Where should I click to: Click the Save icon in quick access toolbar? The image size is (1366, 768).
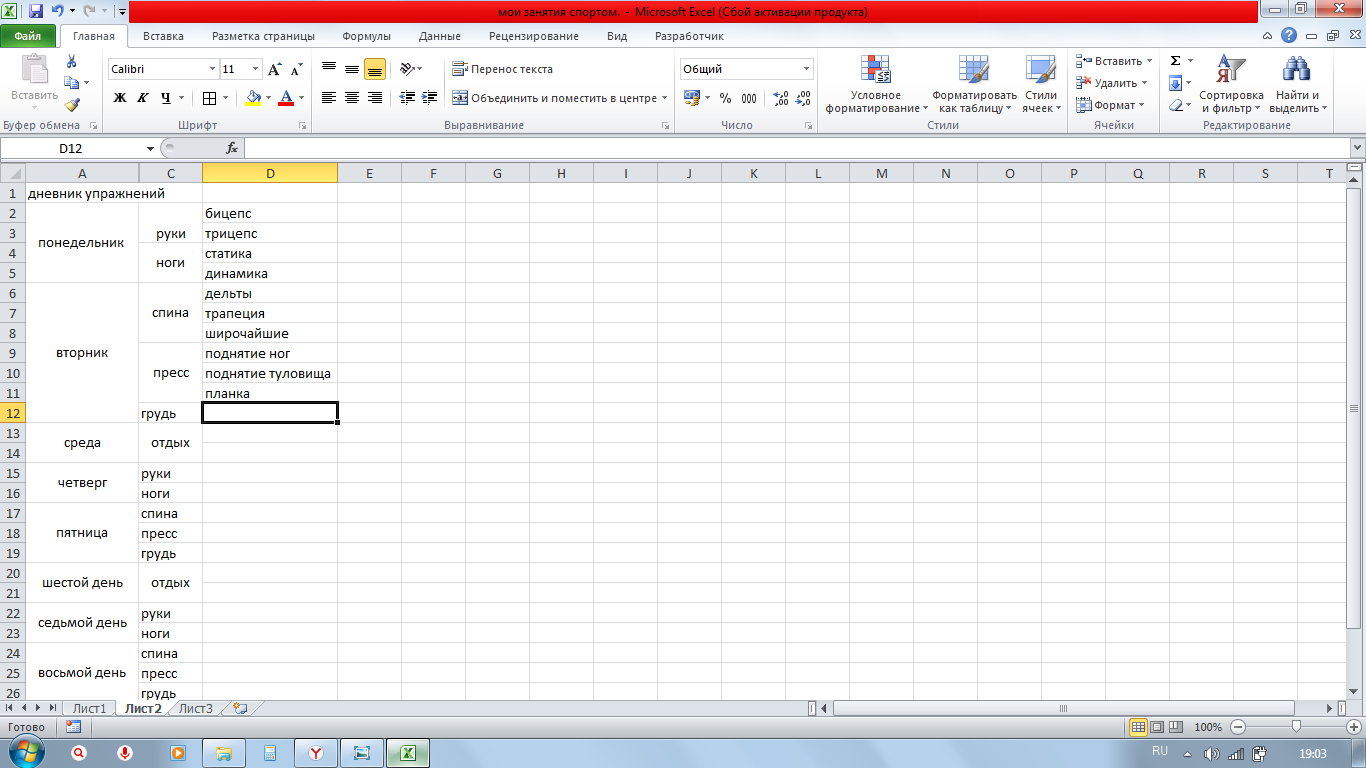click(36, 12)
